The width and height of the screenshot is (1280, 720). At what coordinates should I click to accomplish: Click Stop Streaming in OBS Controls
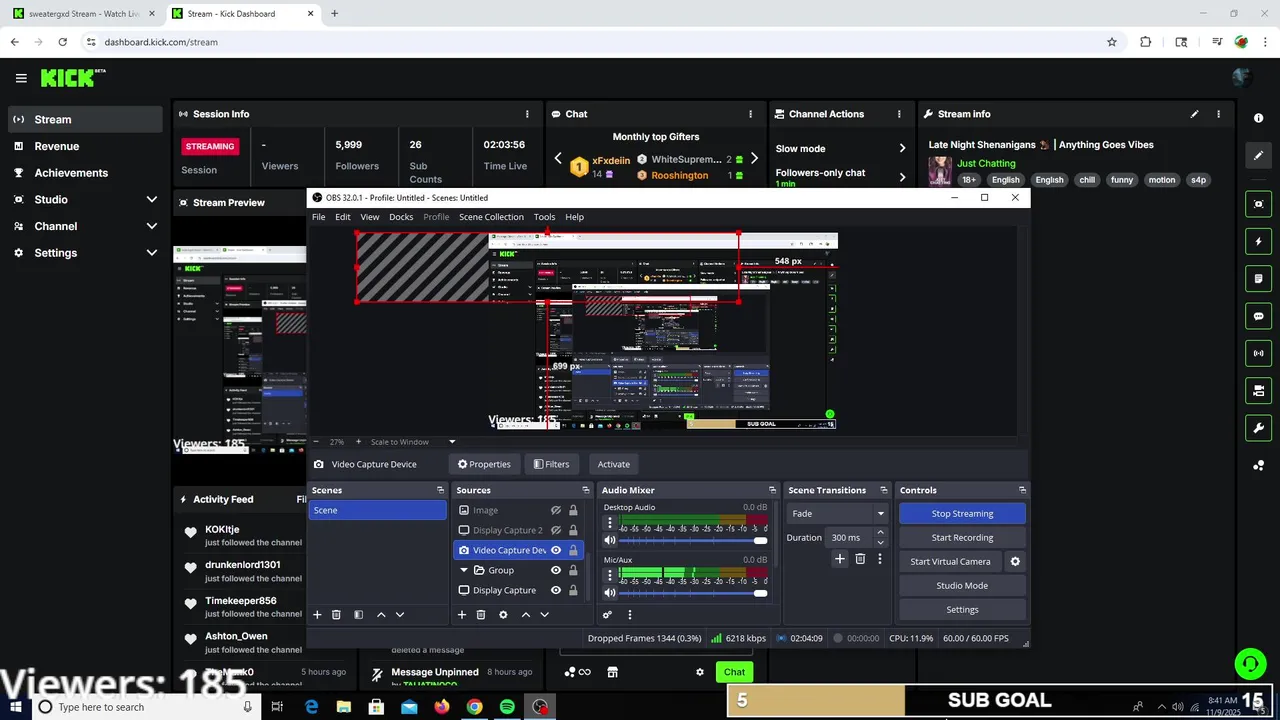point(962,513)
